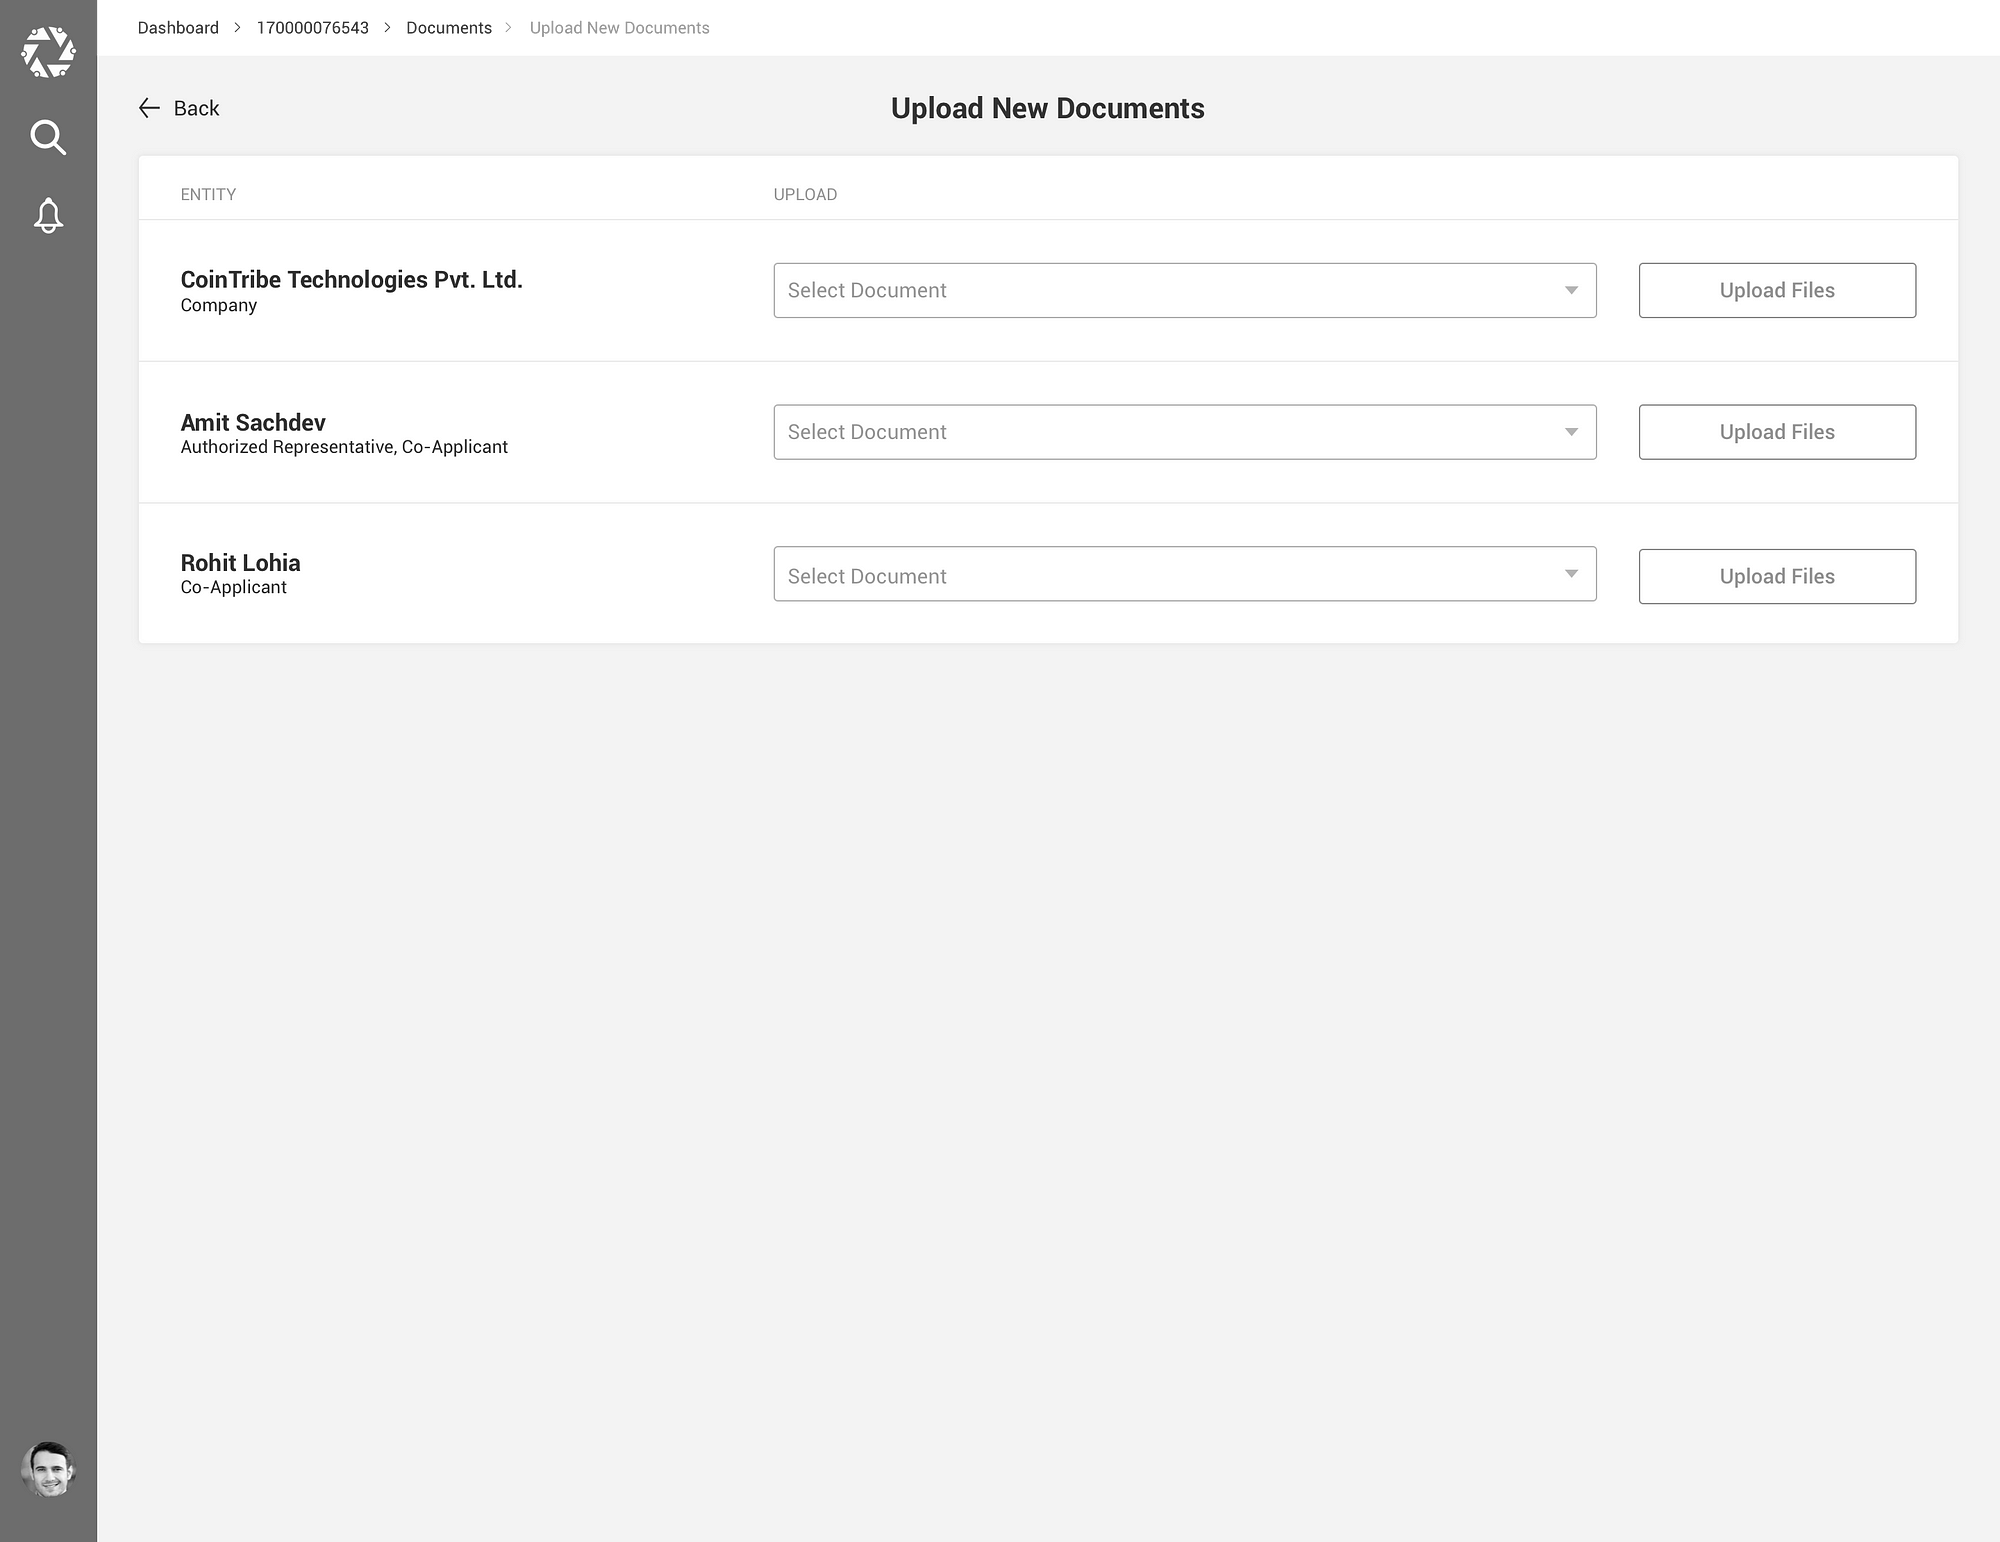Open breadcrumb 170000076543
This screenshot has width=2000, height=1542.
tap(312, 28)
